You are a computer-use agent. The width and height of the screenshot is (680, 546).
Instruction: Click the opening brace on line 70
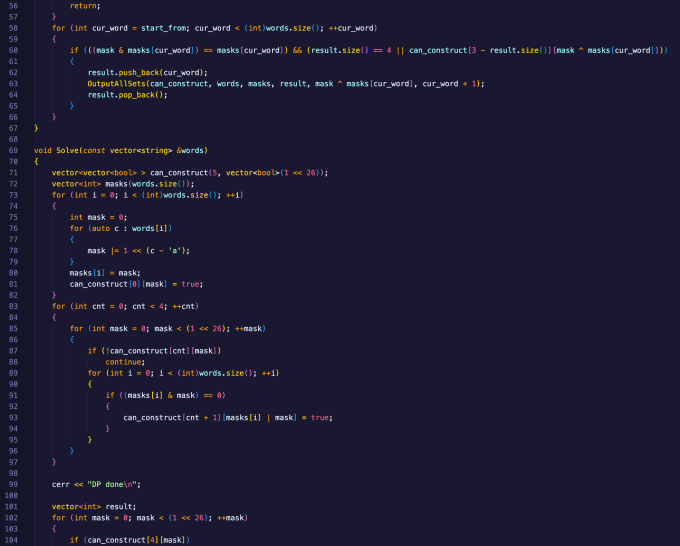(x=36, y=162)
